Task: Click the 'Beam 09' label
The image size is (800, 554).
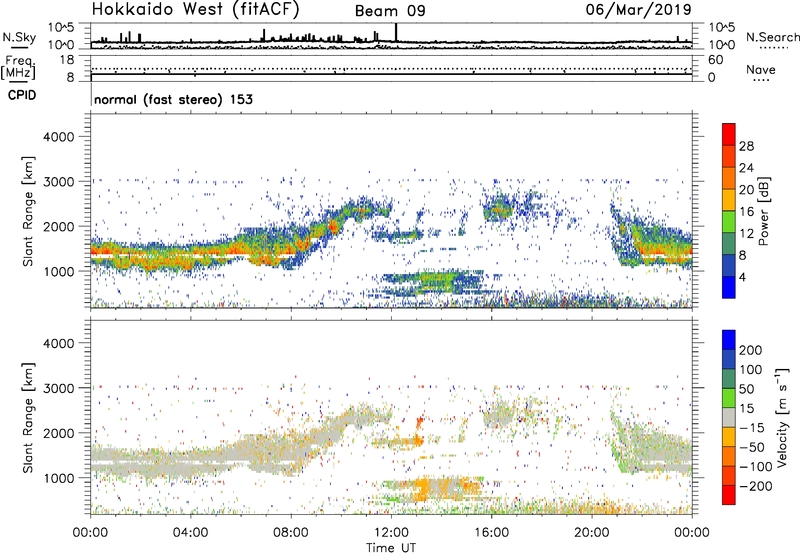Action: (x=390, y=11)
